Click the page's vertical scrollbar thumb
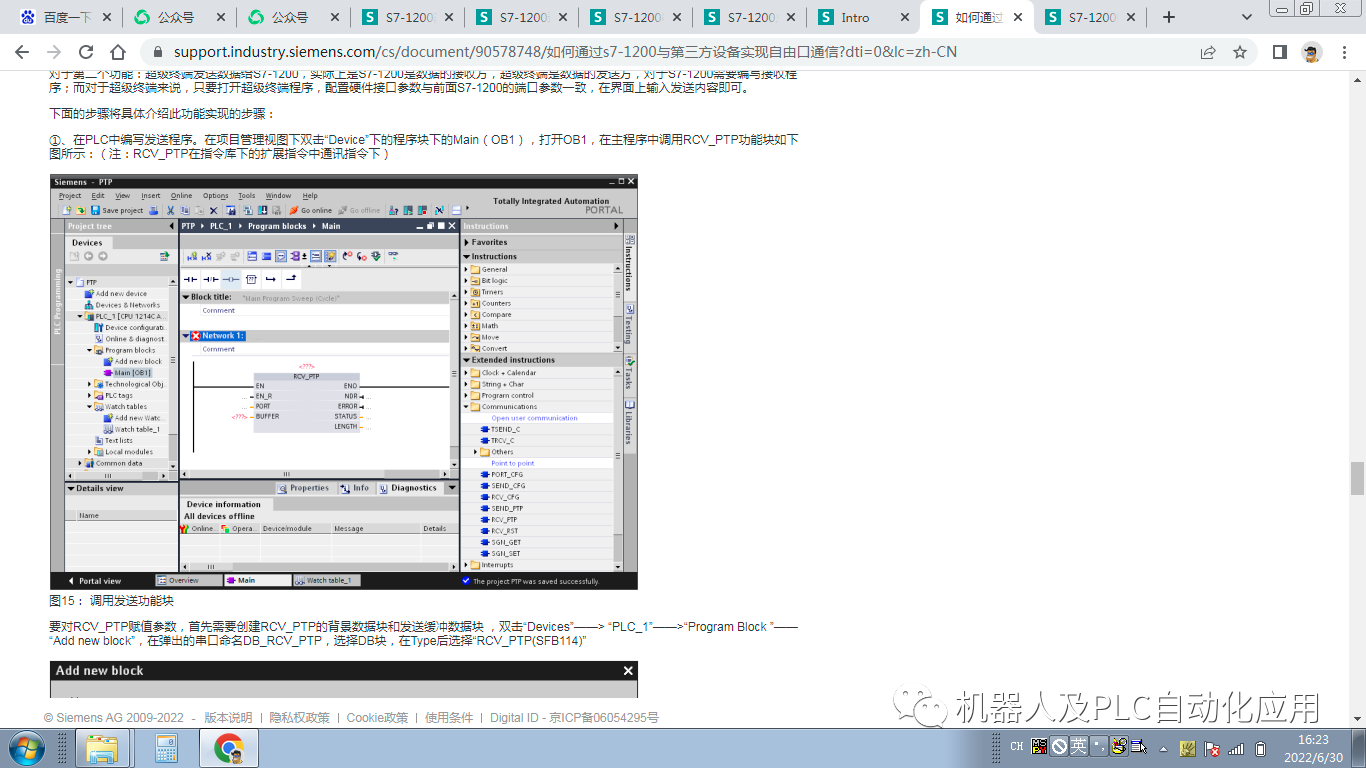The height and width of the screenshot is (768, 1366). pyautogui.click(x=1357, y=478)
